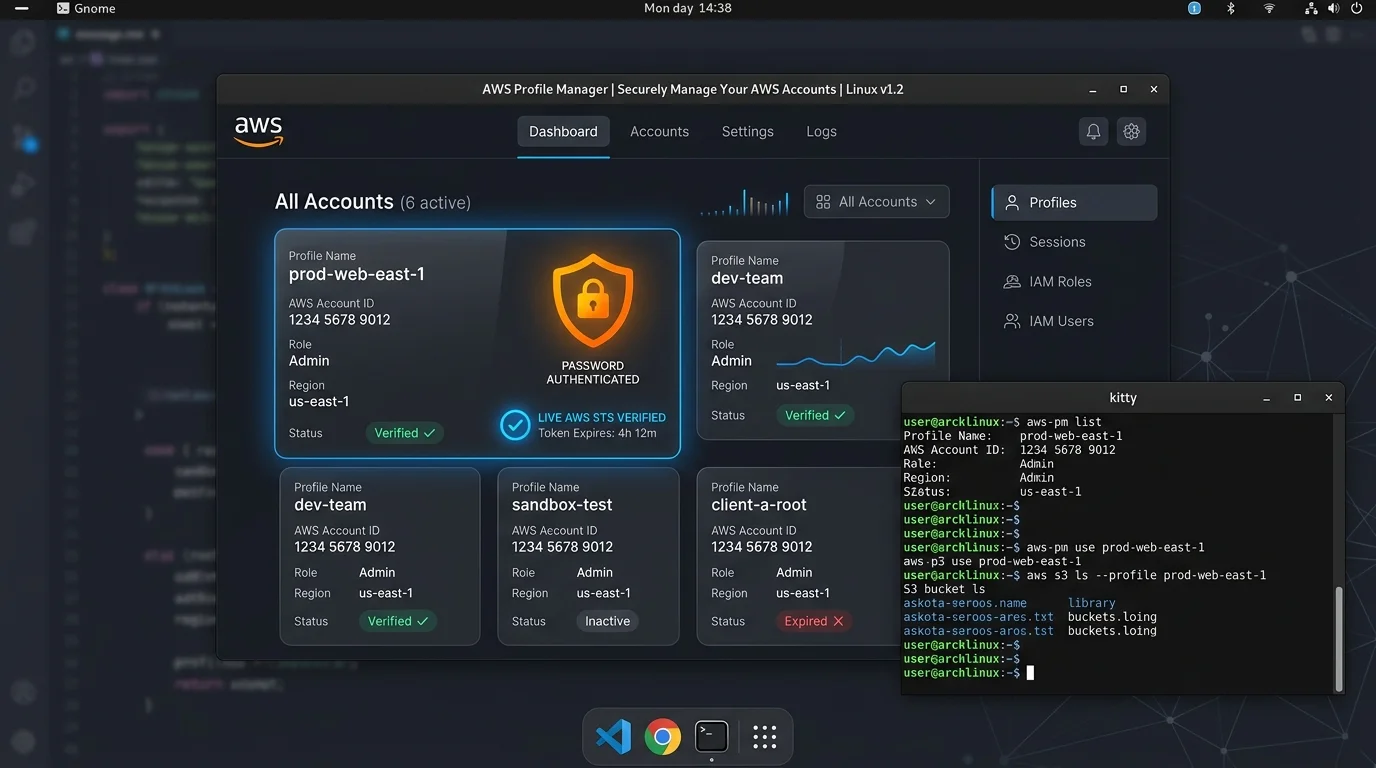Click "askota-seroos-ares.txt" in the kitty terminal
This screenshot has height=768, width=1376.
point(979,618)
